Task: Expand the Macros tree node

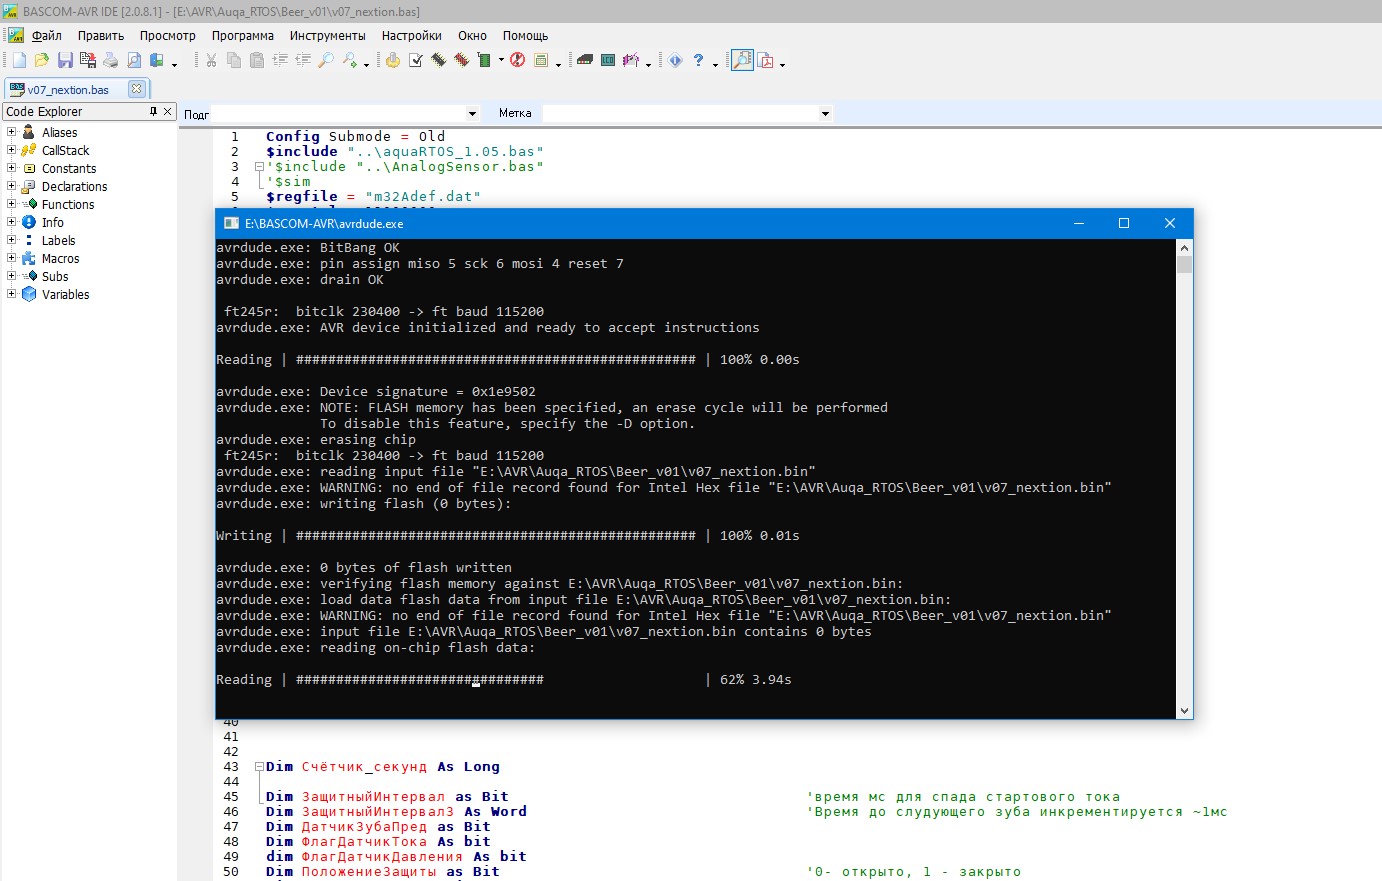Action: 11,258
